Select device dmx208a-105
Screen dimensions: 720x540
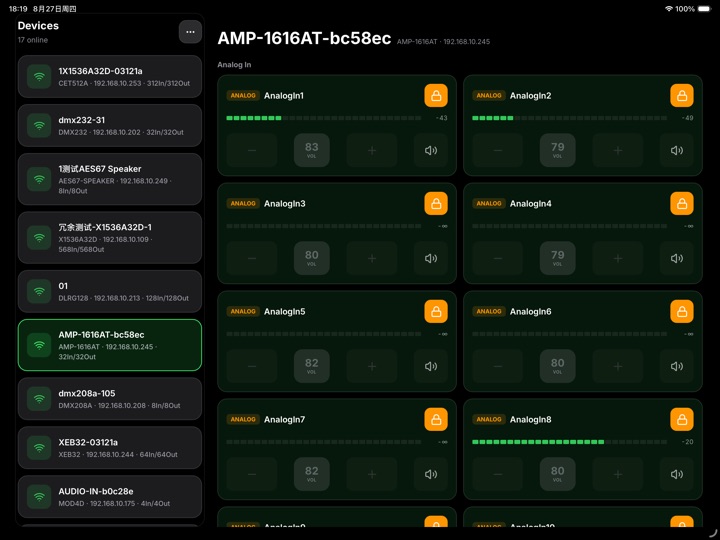(x=110, y=399)
